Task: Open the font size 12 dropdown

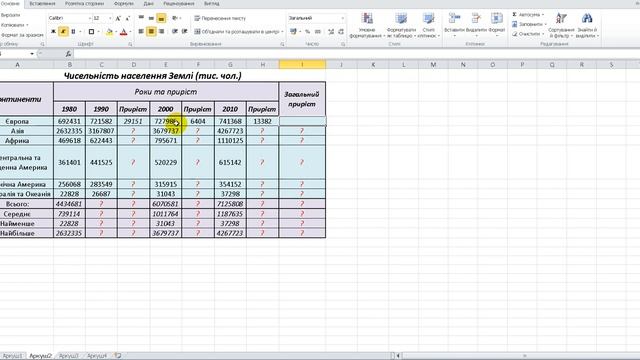Action: pyautogui.click(x=110, y=18)
